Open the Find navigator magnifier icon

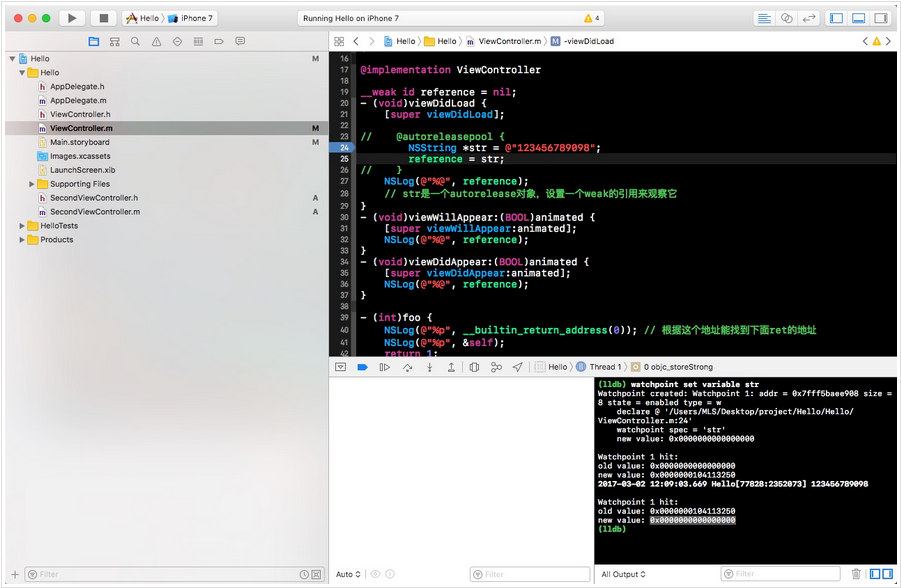[135, 42]
